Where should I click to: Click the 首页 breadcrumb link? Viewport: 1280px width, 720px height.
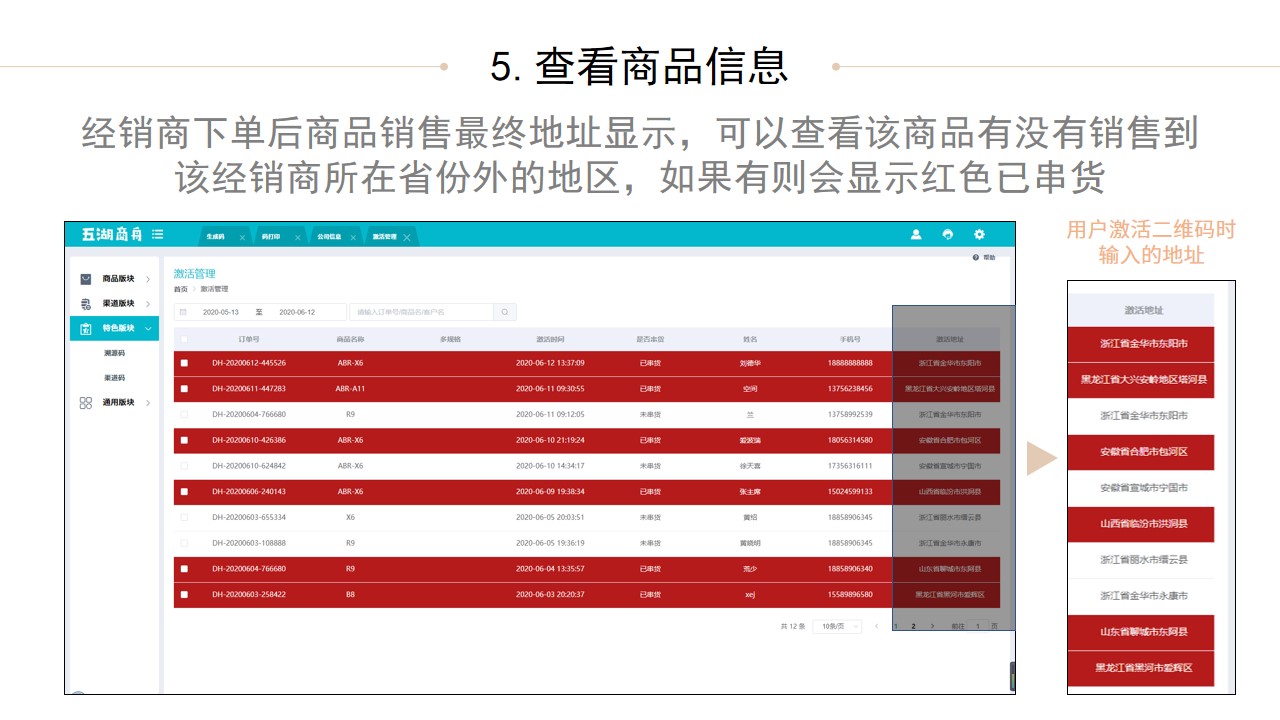pyautogui.click(x=180, y=289)
